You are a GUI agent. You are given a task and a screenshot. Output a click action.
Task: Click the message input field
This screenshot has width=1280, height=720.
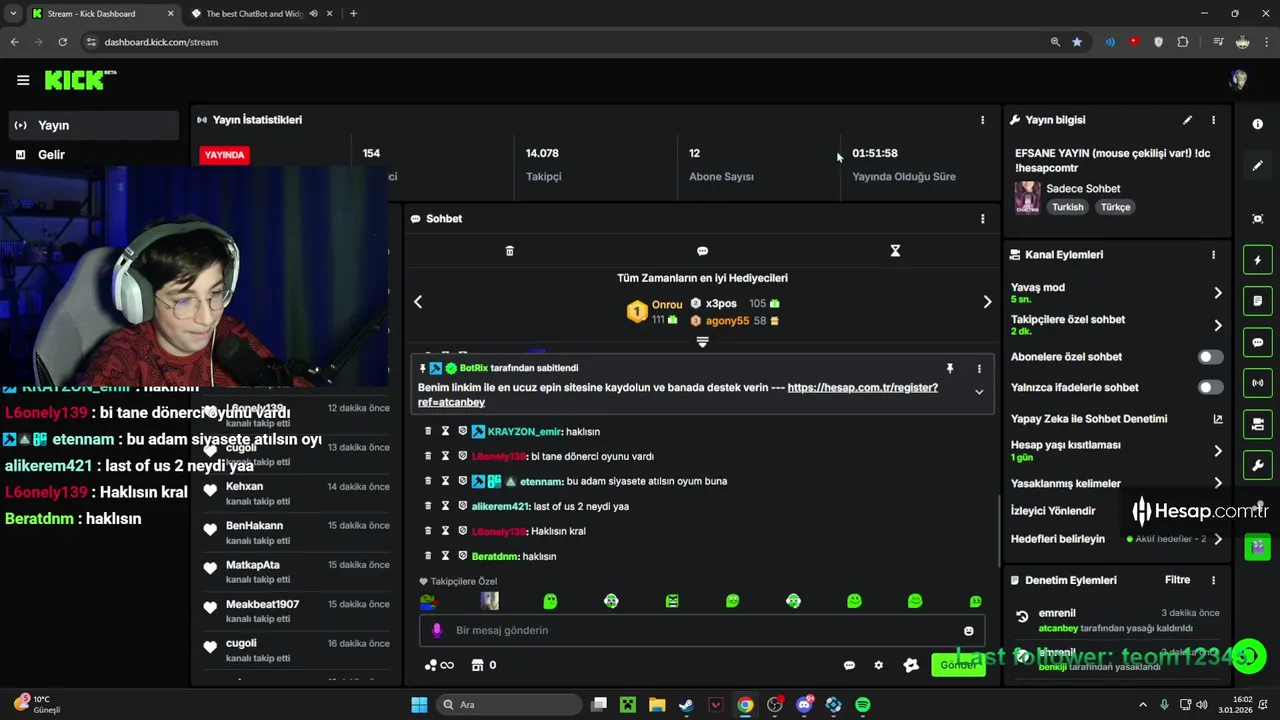(x=702, y=631)
